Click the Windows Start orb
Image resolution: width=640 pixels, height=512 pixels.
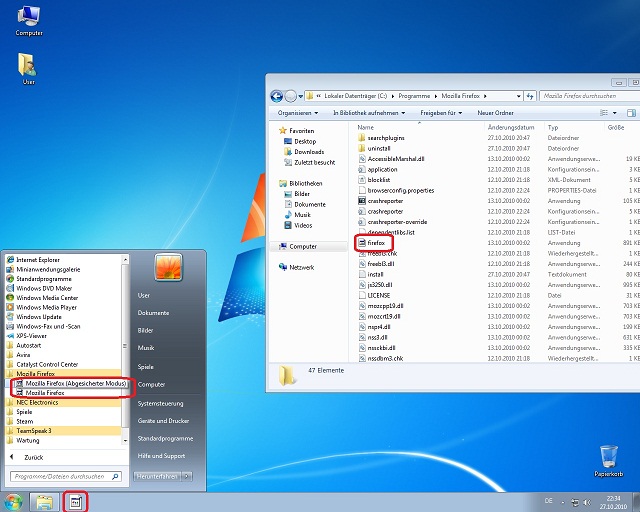pos(13,502)
